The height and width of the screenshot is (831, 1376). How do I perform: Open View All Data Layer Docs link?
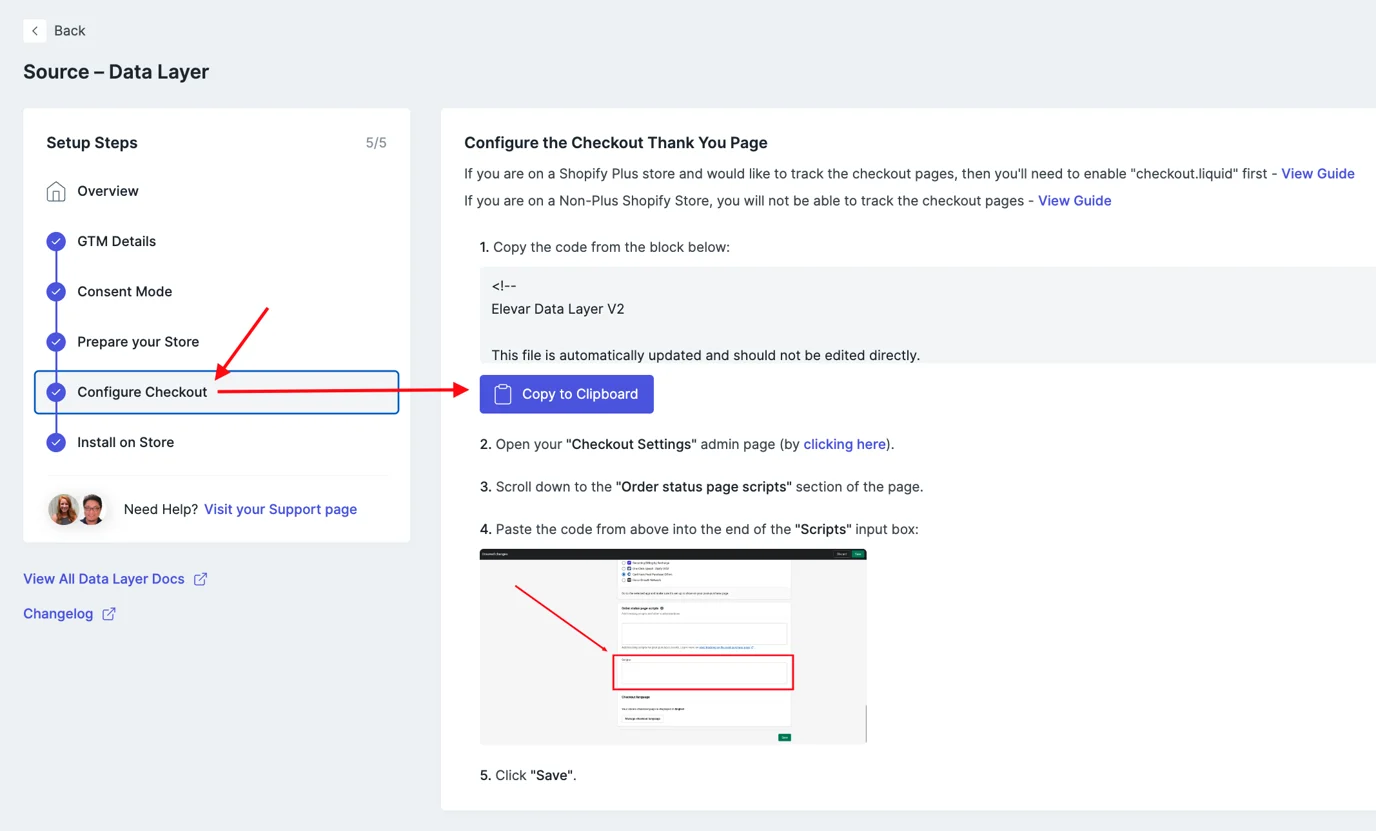click(x=104, y=579)
